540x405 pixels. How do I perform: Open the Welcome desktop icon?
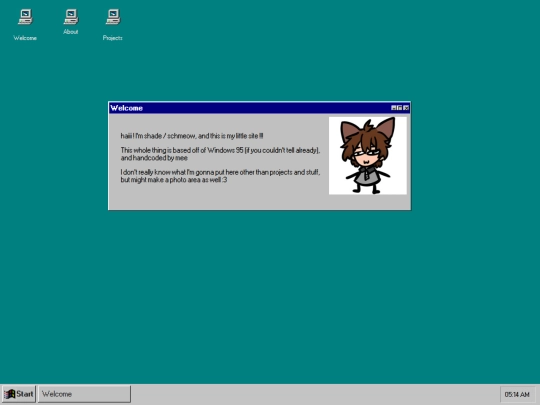tap(25, 25)
